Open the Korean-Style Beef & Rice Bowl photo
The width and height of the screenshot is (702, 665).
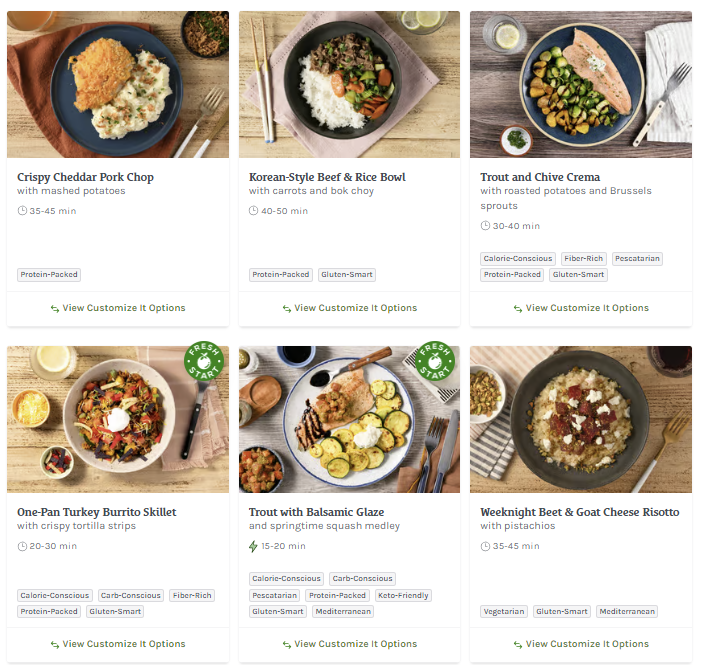point(349,84)
